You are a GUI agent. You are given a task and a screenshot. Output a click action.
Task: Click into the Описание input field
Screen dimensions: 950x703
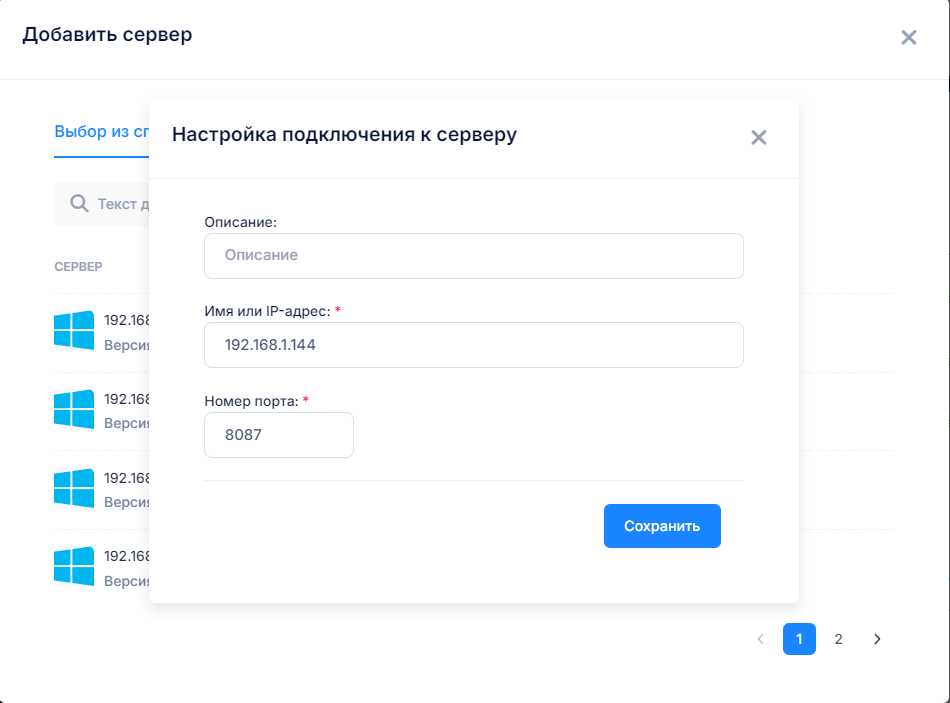pos(473,256)
